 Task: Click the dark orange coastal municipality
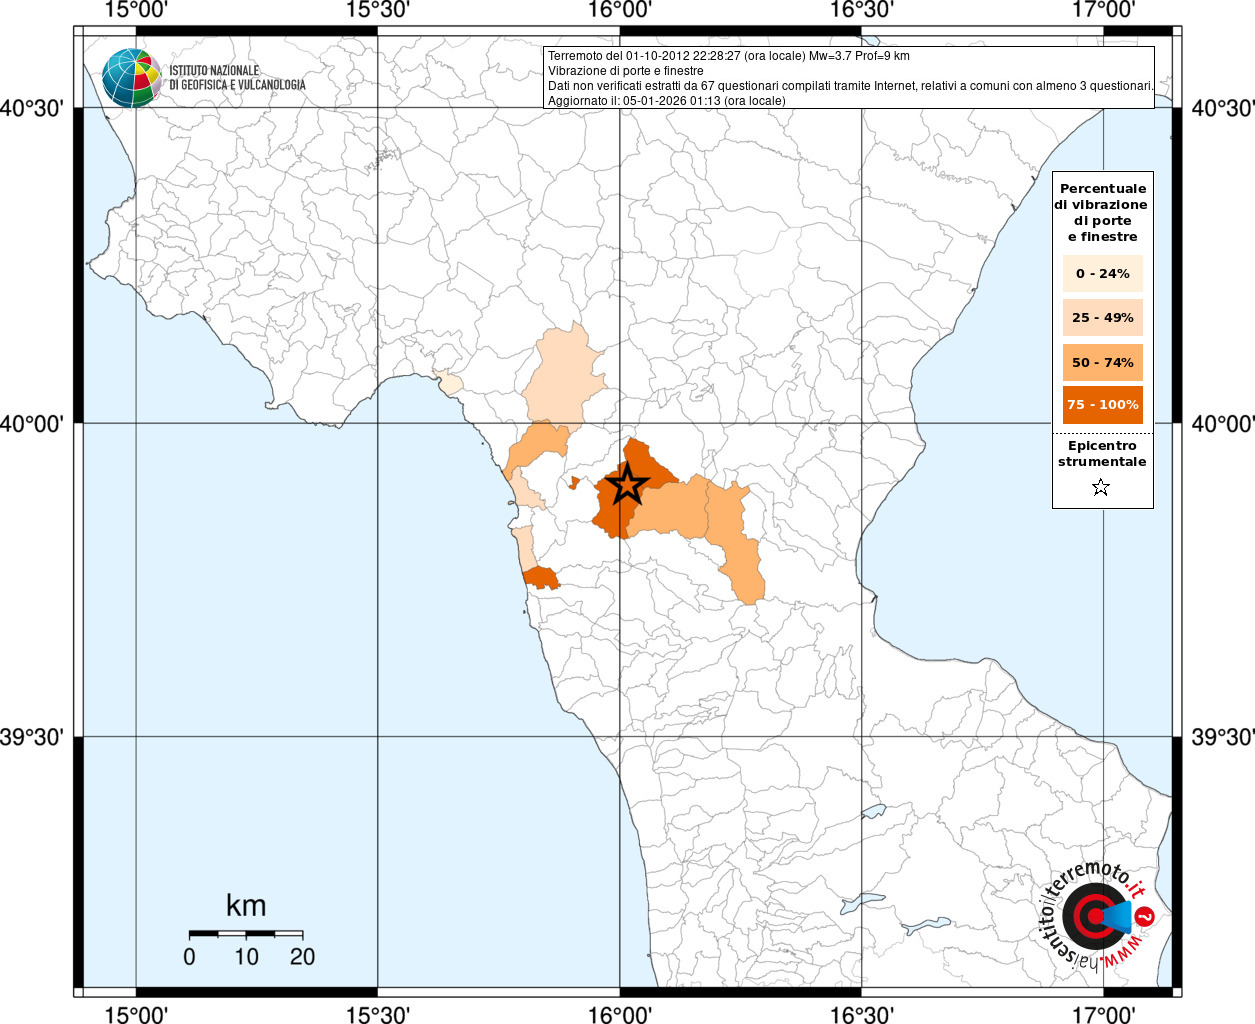coord(541,577)
